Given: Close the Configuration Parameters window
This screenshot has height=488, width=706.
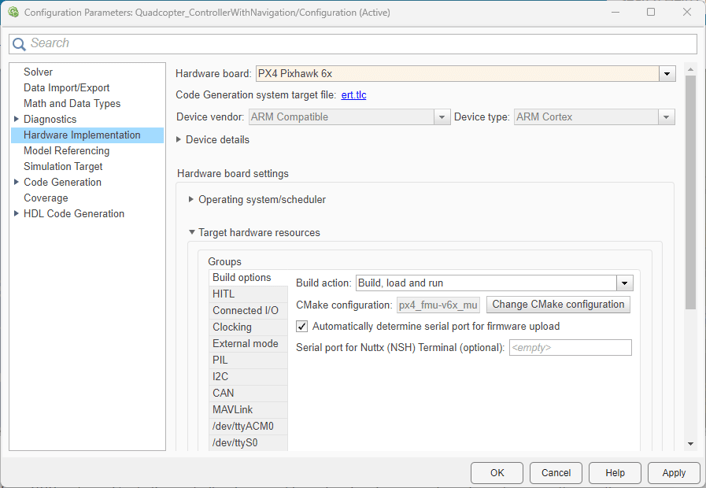Looking at the screenshot, I should coord(687,12).
